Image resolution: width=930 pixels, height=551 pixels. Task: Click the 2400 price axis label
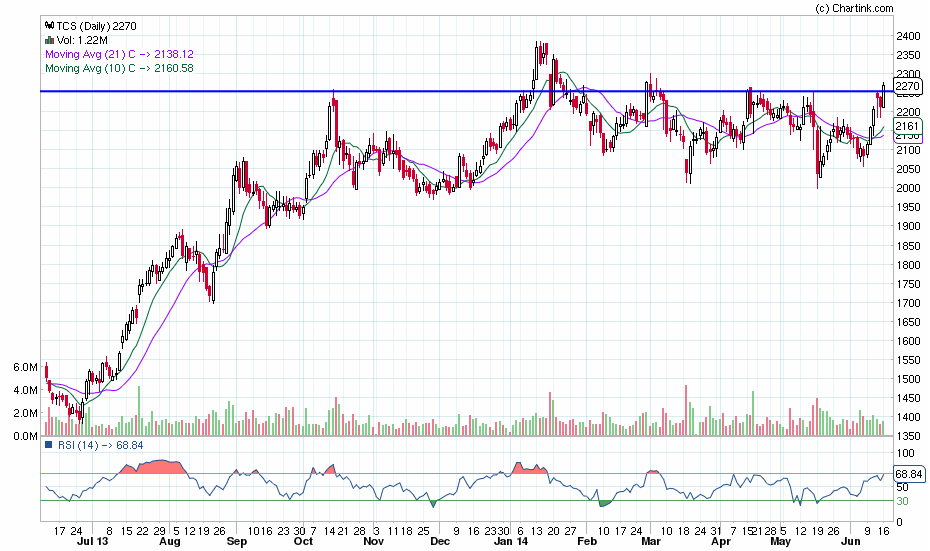pos(909,36)
